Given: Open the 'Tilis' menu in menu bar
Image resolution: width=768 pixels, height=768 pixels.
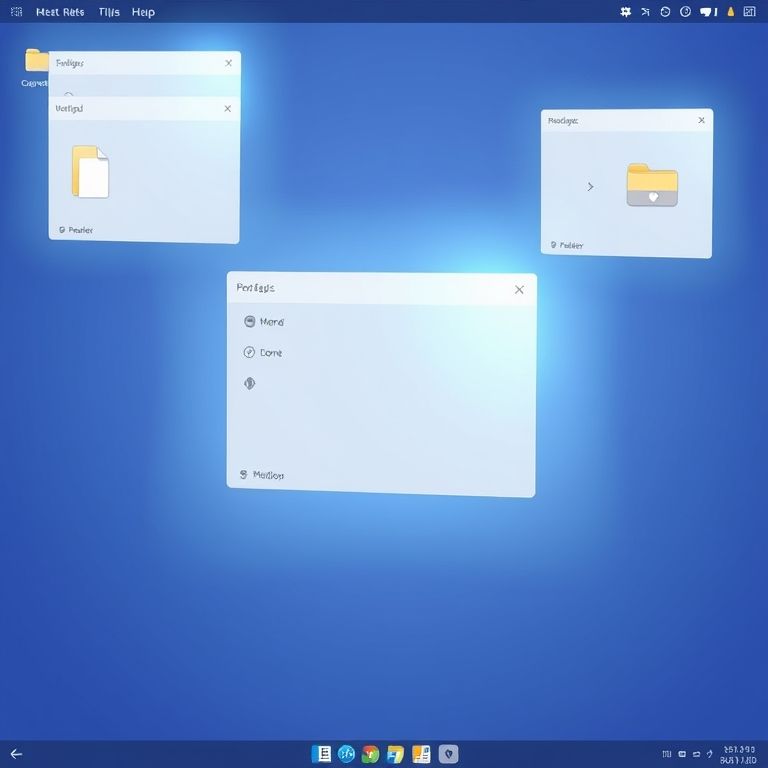Looking at the screenshot, I should pyautogui.click(x=109, y=12).
